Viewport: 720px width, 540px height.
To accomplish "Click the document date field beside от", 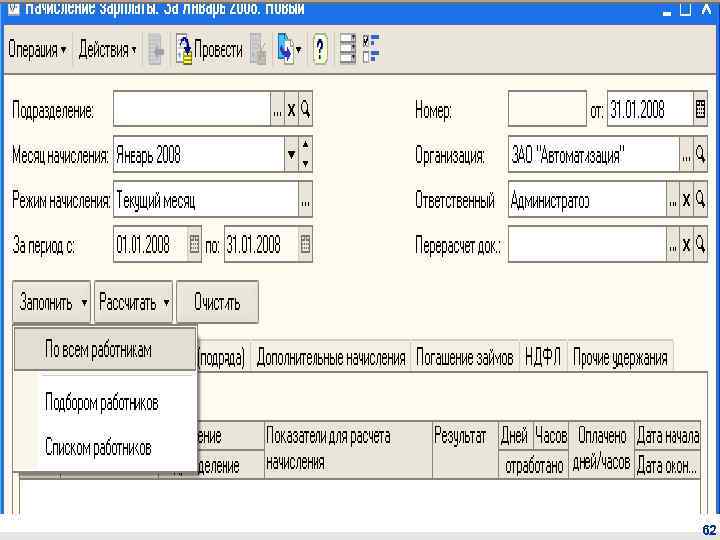I will [650, 109].
